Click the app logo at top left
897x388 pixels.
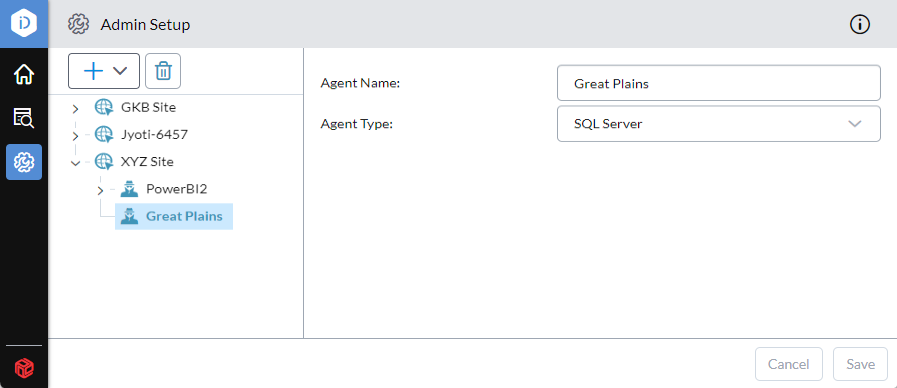(x=24, y=23)
